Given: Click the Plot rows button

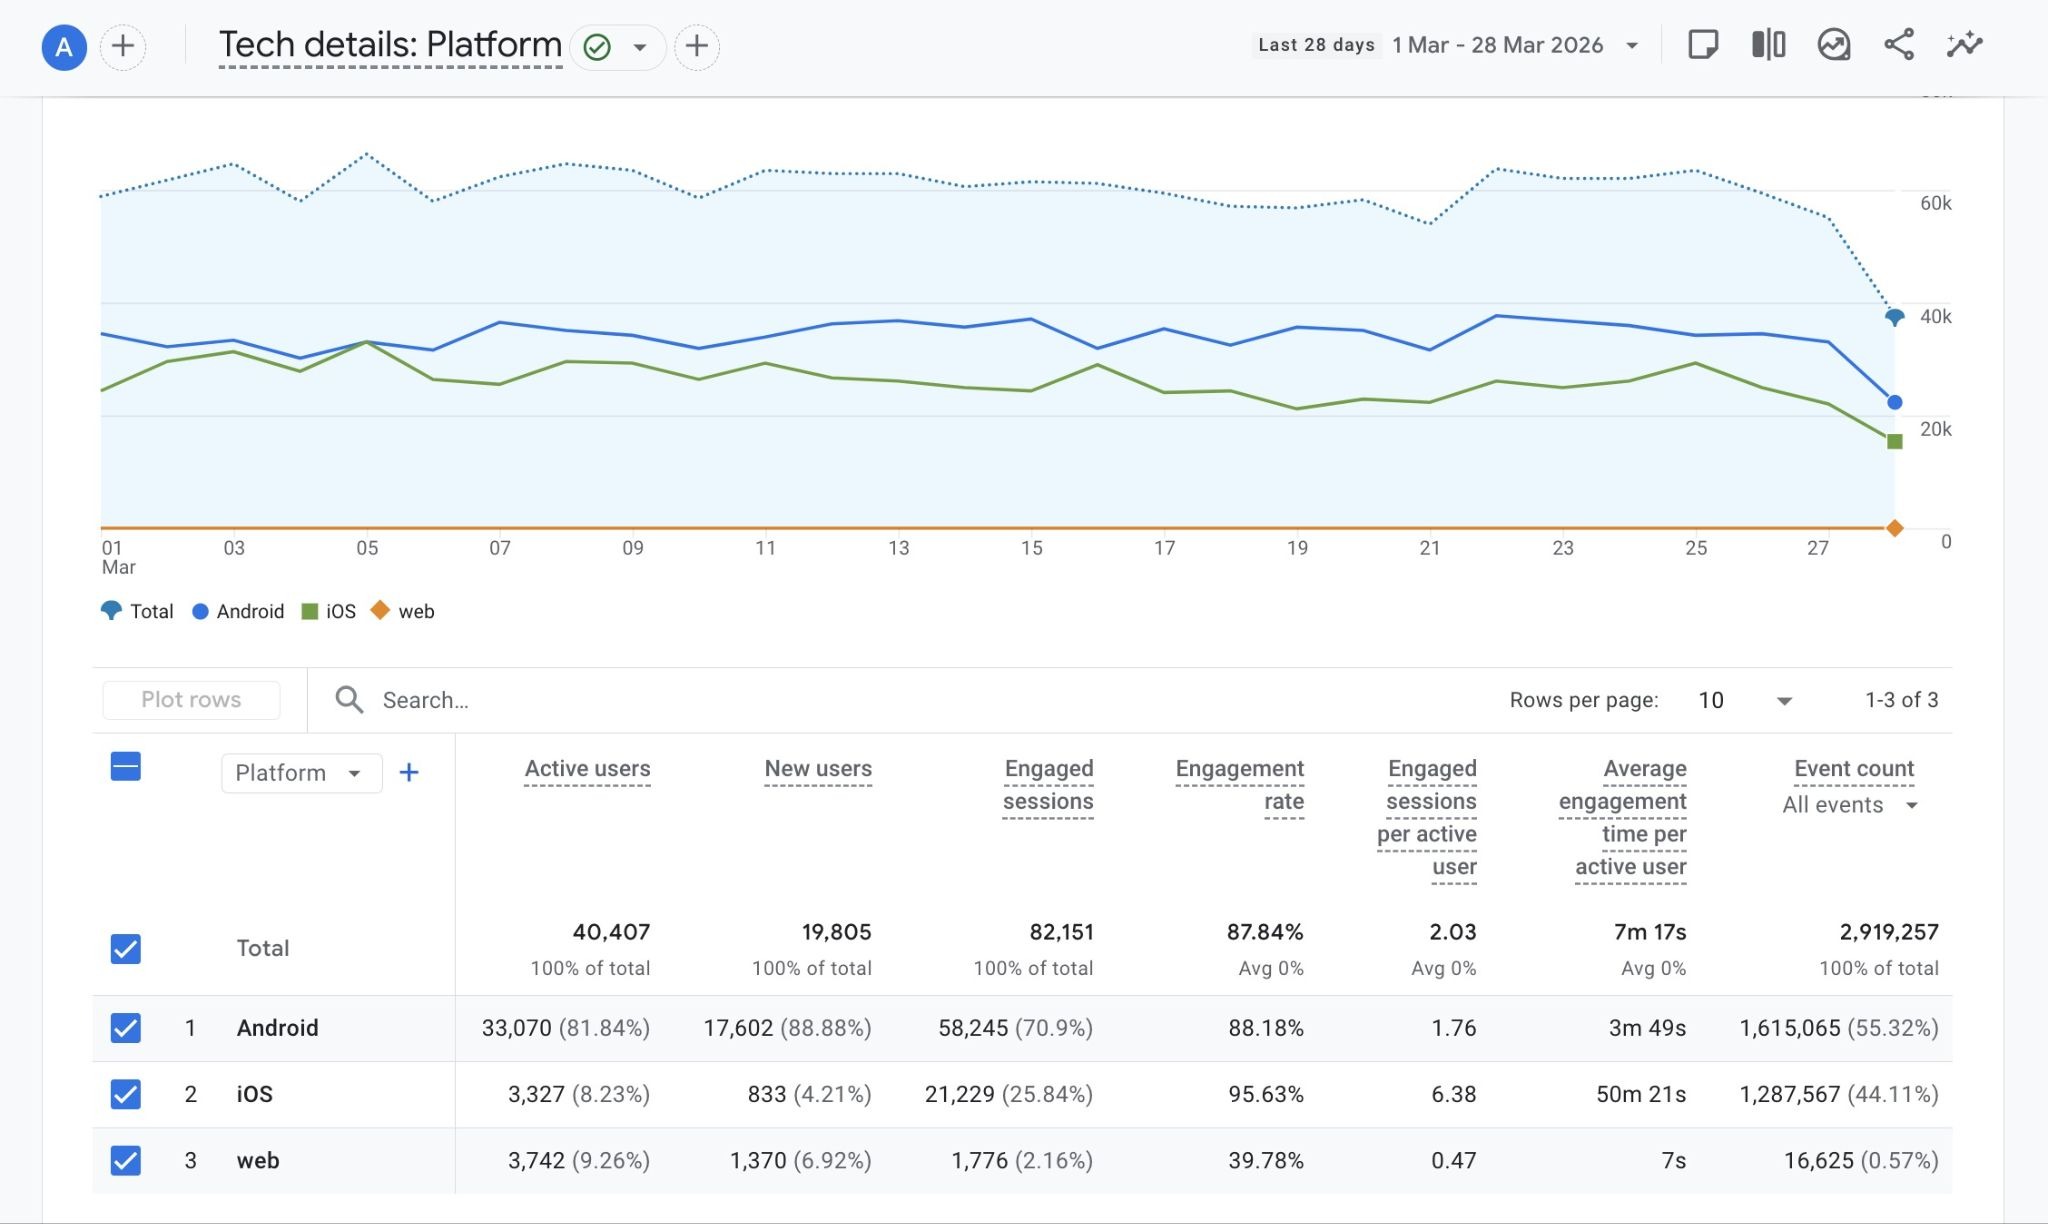Looking at the screenshot, I should pyautogui.click(x=191, y=699).
